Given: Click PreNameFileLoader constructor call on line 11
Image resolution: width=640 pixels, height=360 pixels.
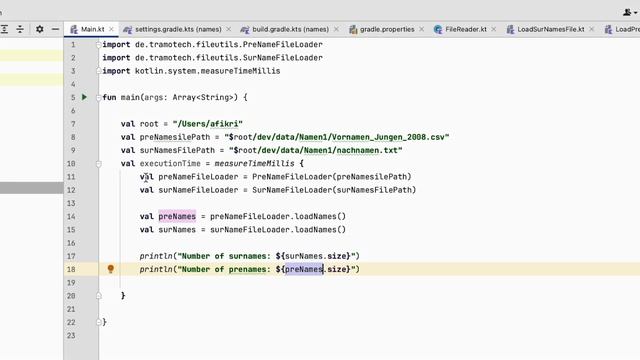Looking at the screenshot, I should coord(332,177).
